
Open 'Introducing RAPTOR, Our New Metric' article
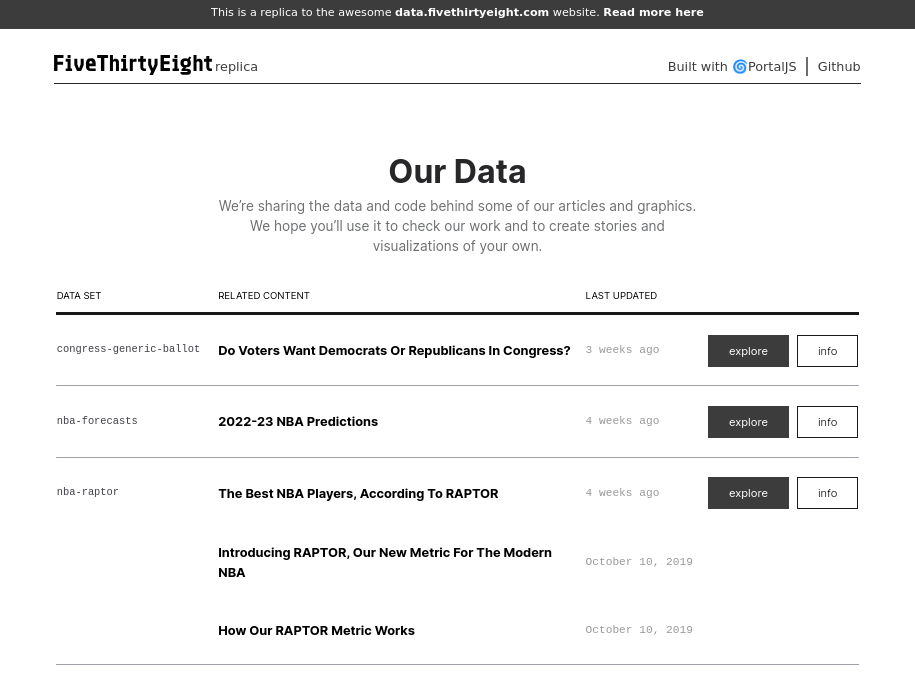pos(385,563)
